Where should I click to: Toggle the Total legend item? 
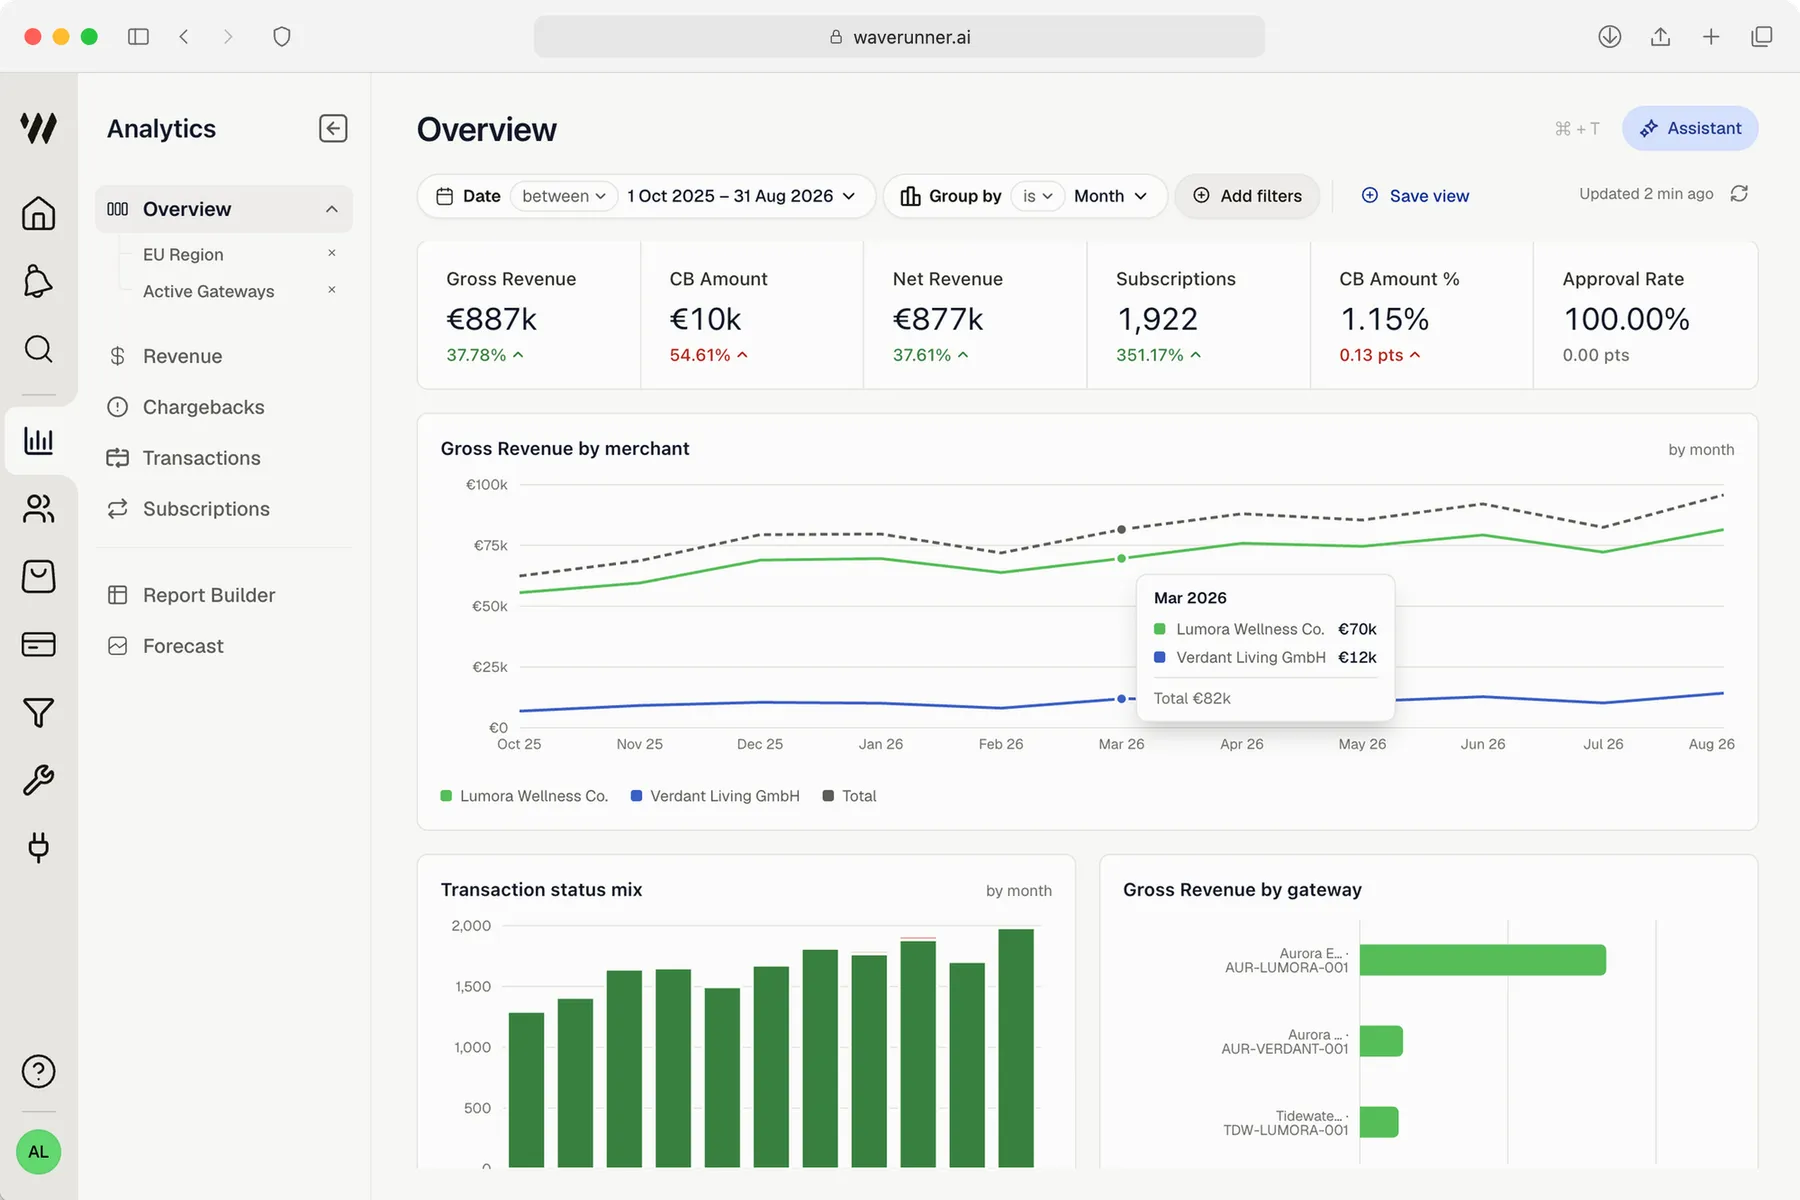coord(849,796)
